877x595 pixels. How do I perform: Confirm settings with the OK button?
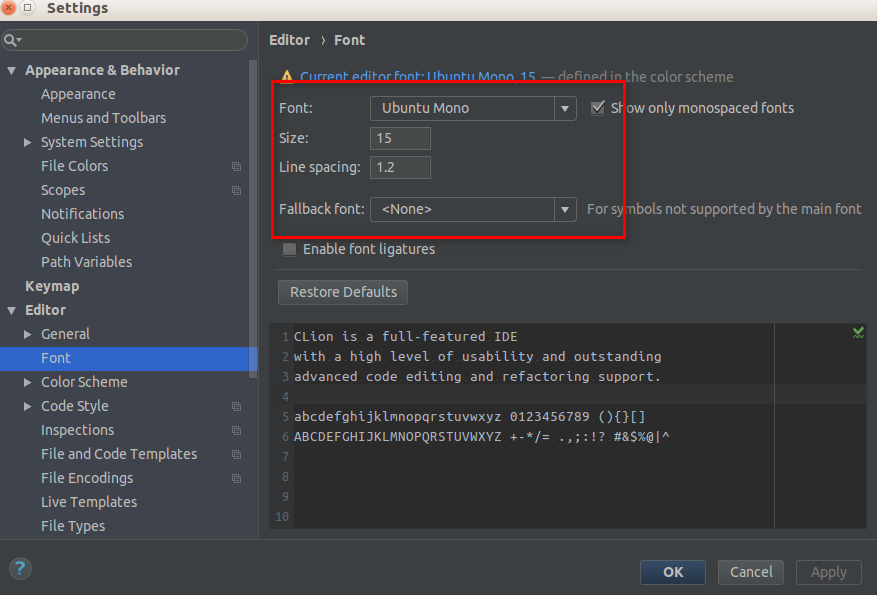tap(673, 572)
